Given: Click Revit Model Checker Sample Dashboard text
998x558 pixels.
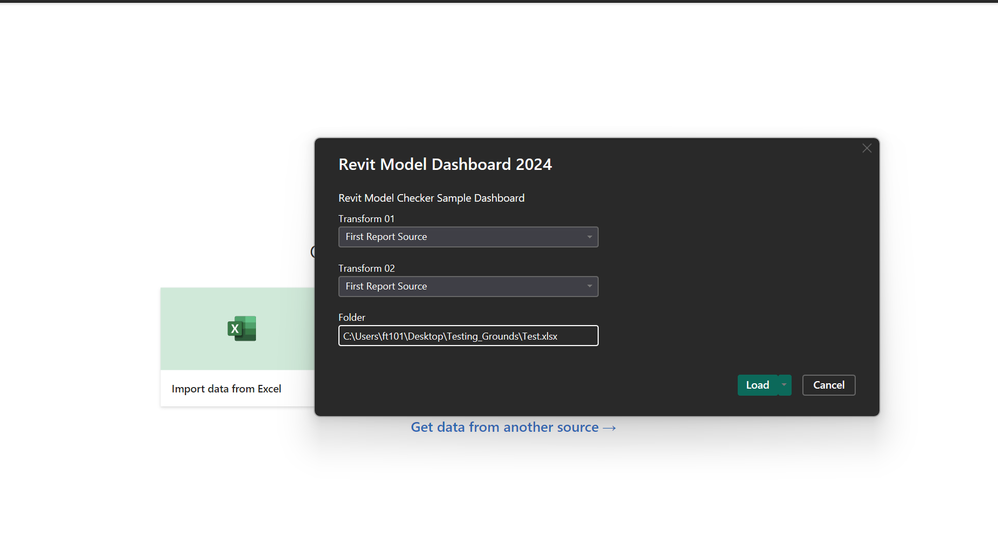Looking at the screenshot, I should click(432, 198).
